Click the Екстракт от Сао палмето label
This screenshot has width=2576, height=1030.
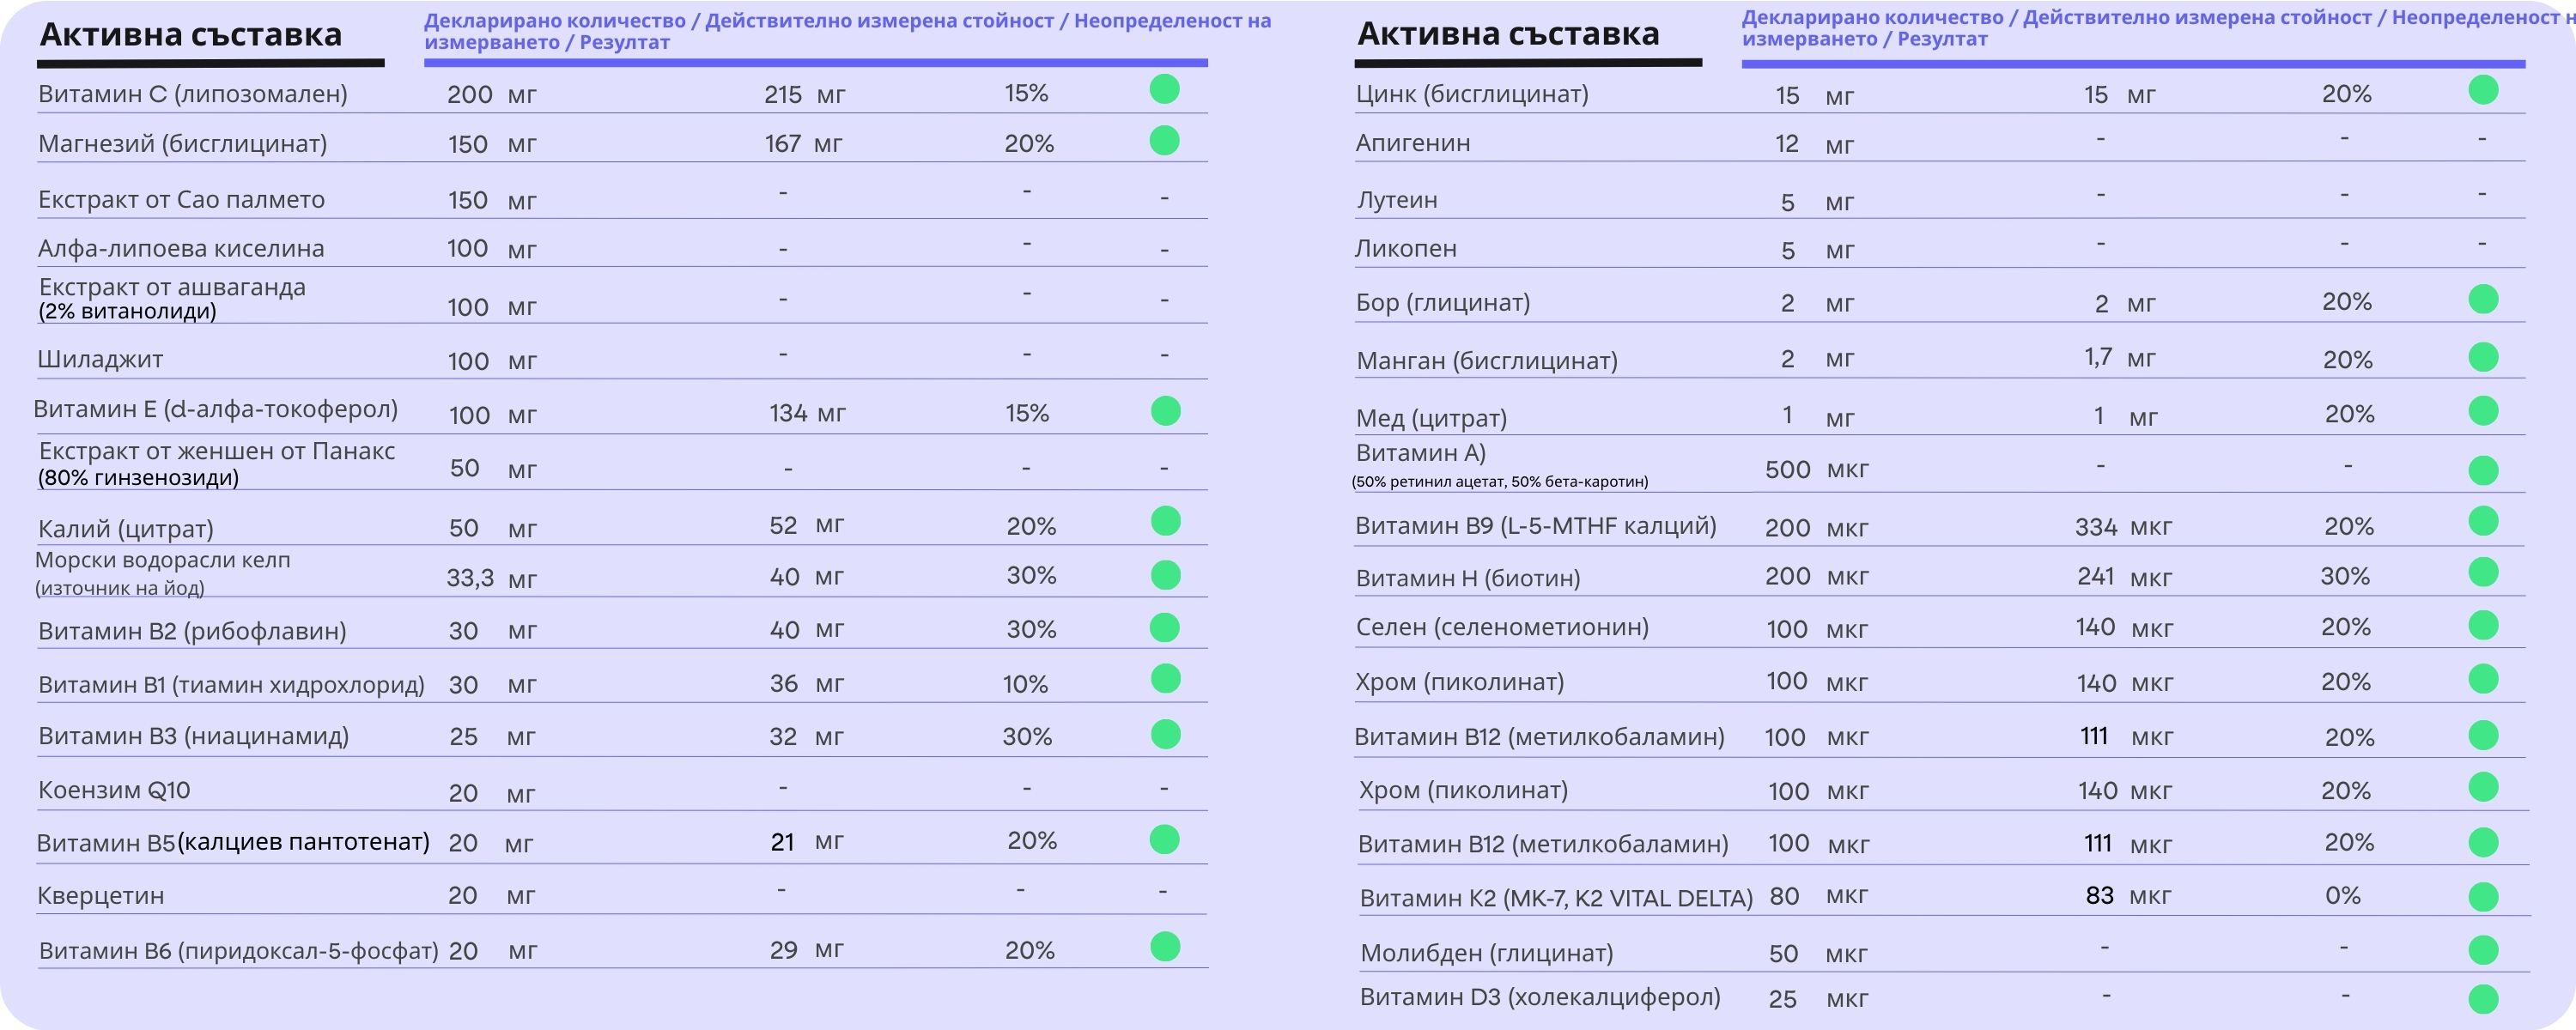pos(181,200)
